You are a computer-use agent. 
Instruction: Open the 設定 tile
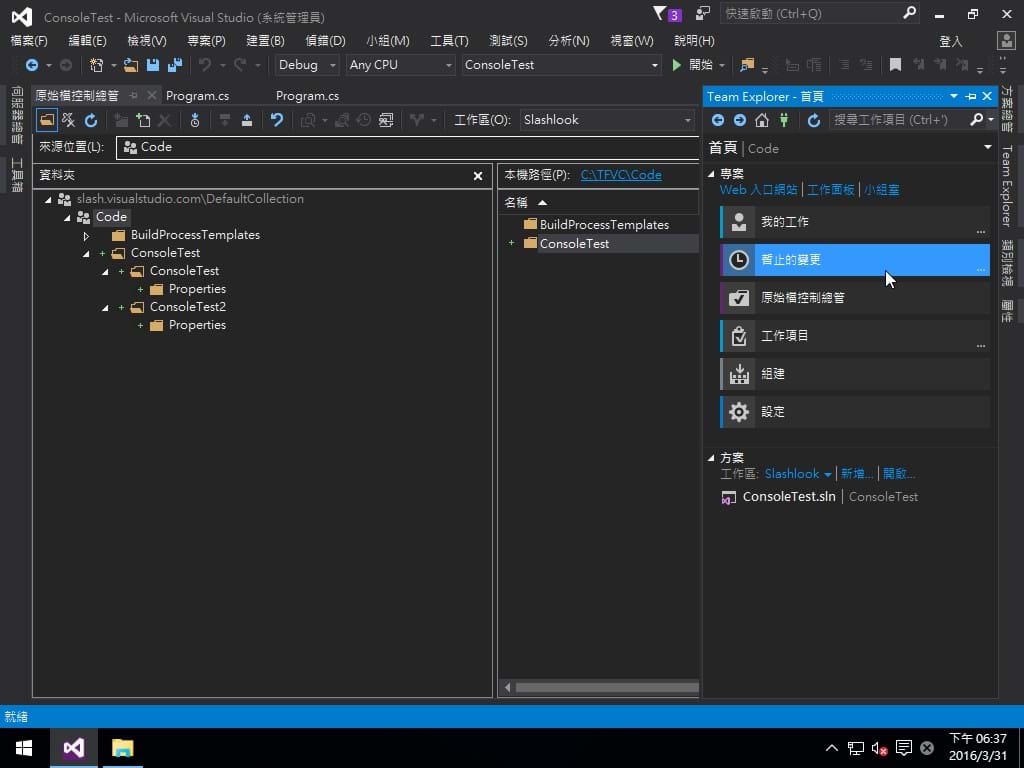coord(855,412)
